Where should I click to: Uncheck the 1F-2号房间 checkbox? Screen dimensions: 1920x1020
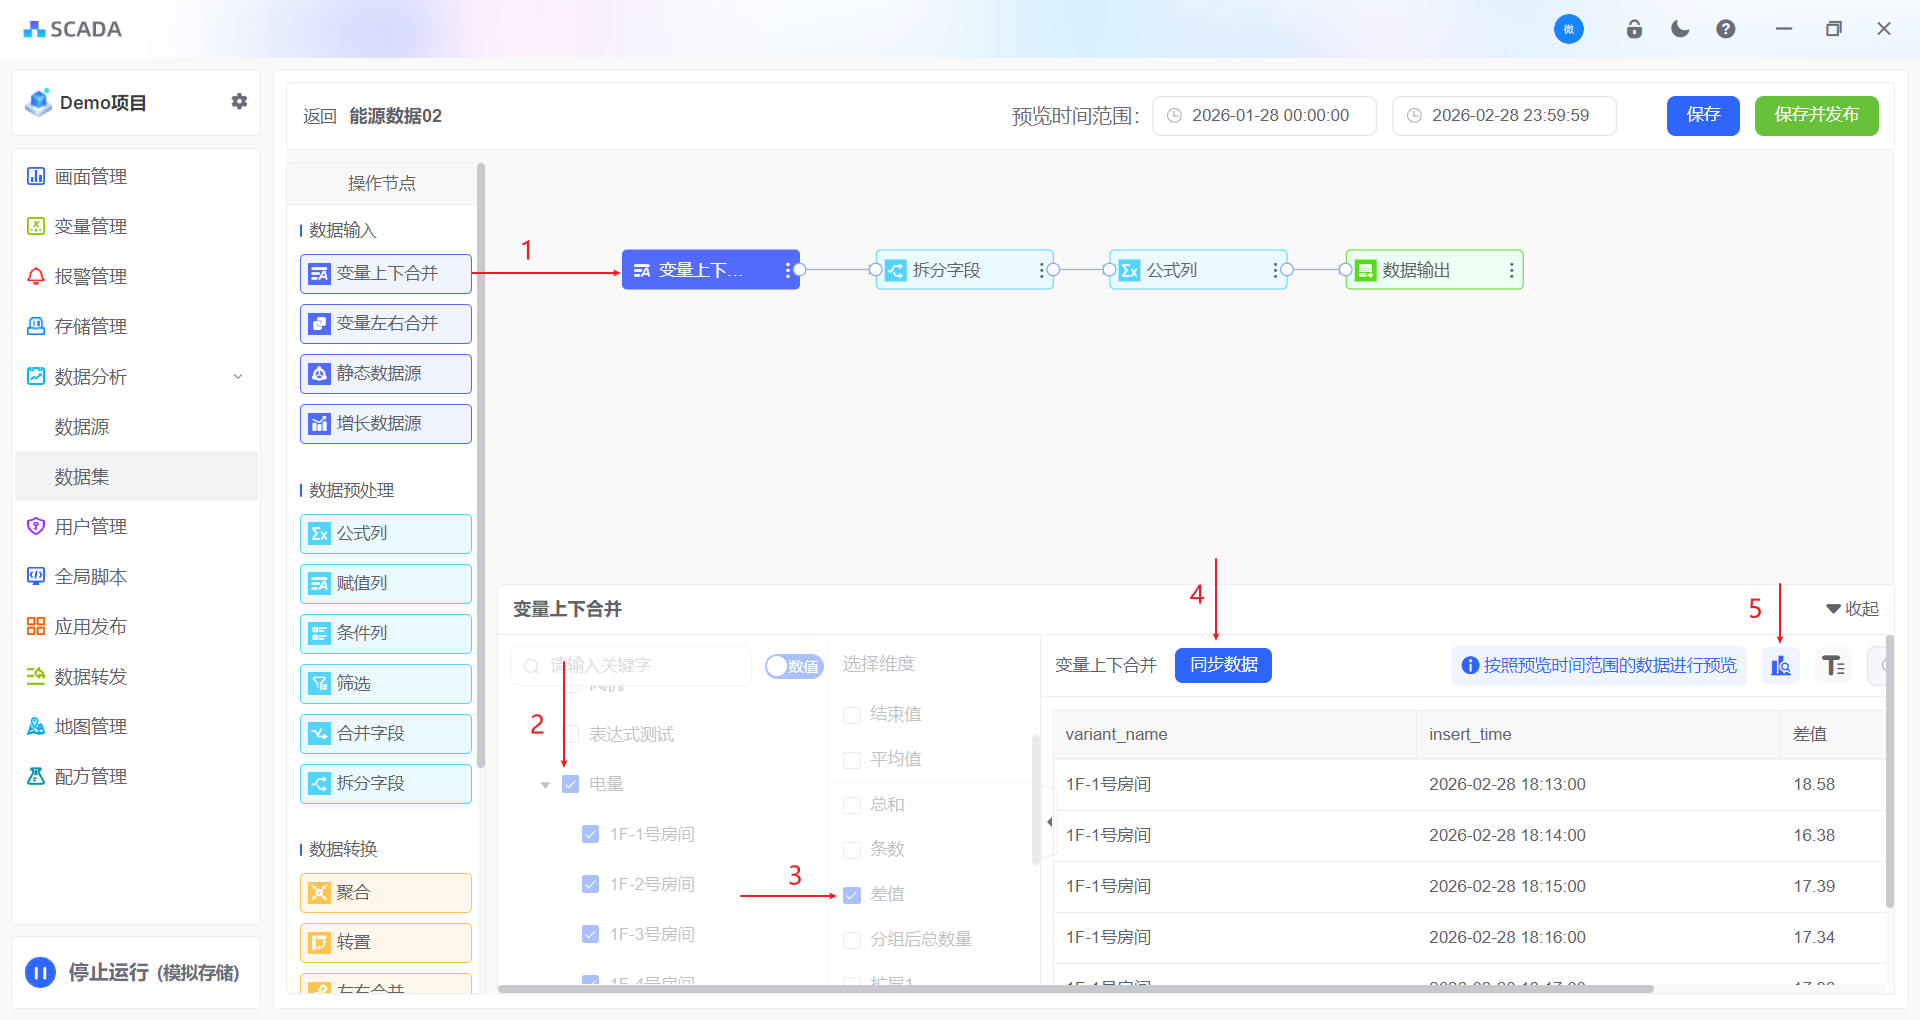(x=590, y=884)
